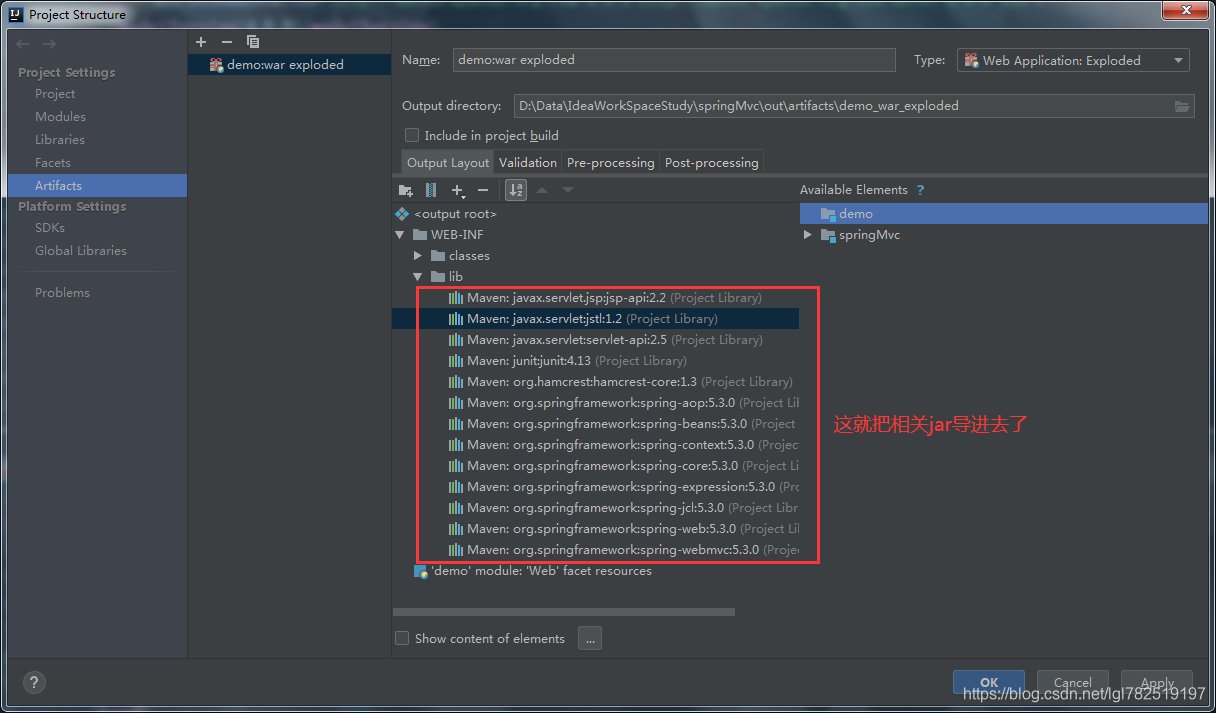Image resolution: width=1216 pixels, height=713 pixels.
Task: Cancel the Project Structure dialog
Action: [x=1073, y=683]
